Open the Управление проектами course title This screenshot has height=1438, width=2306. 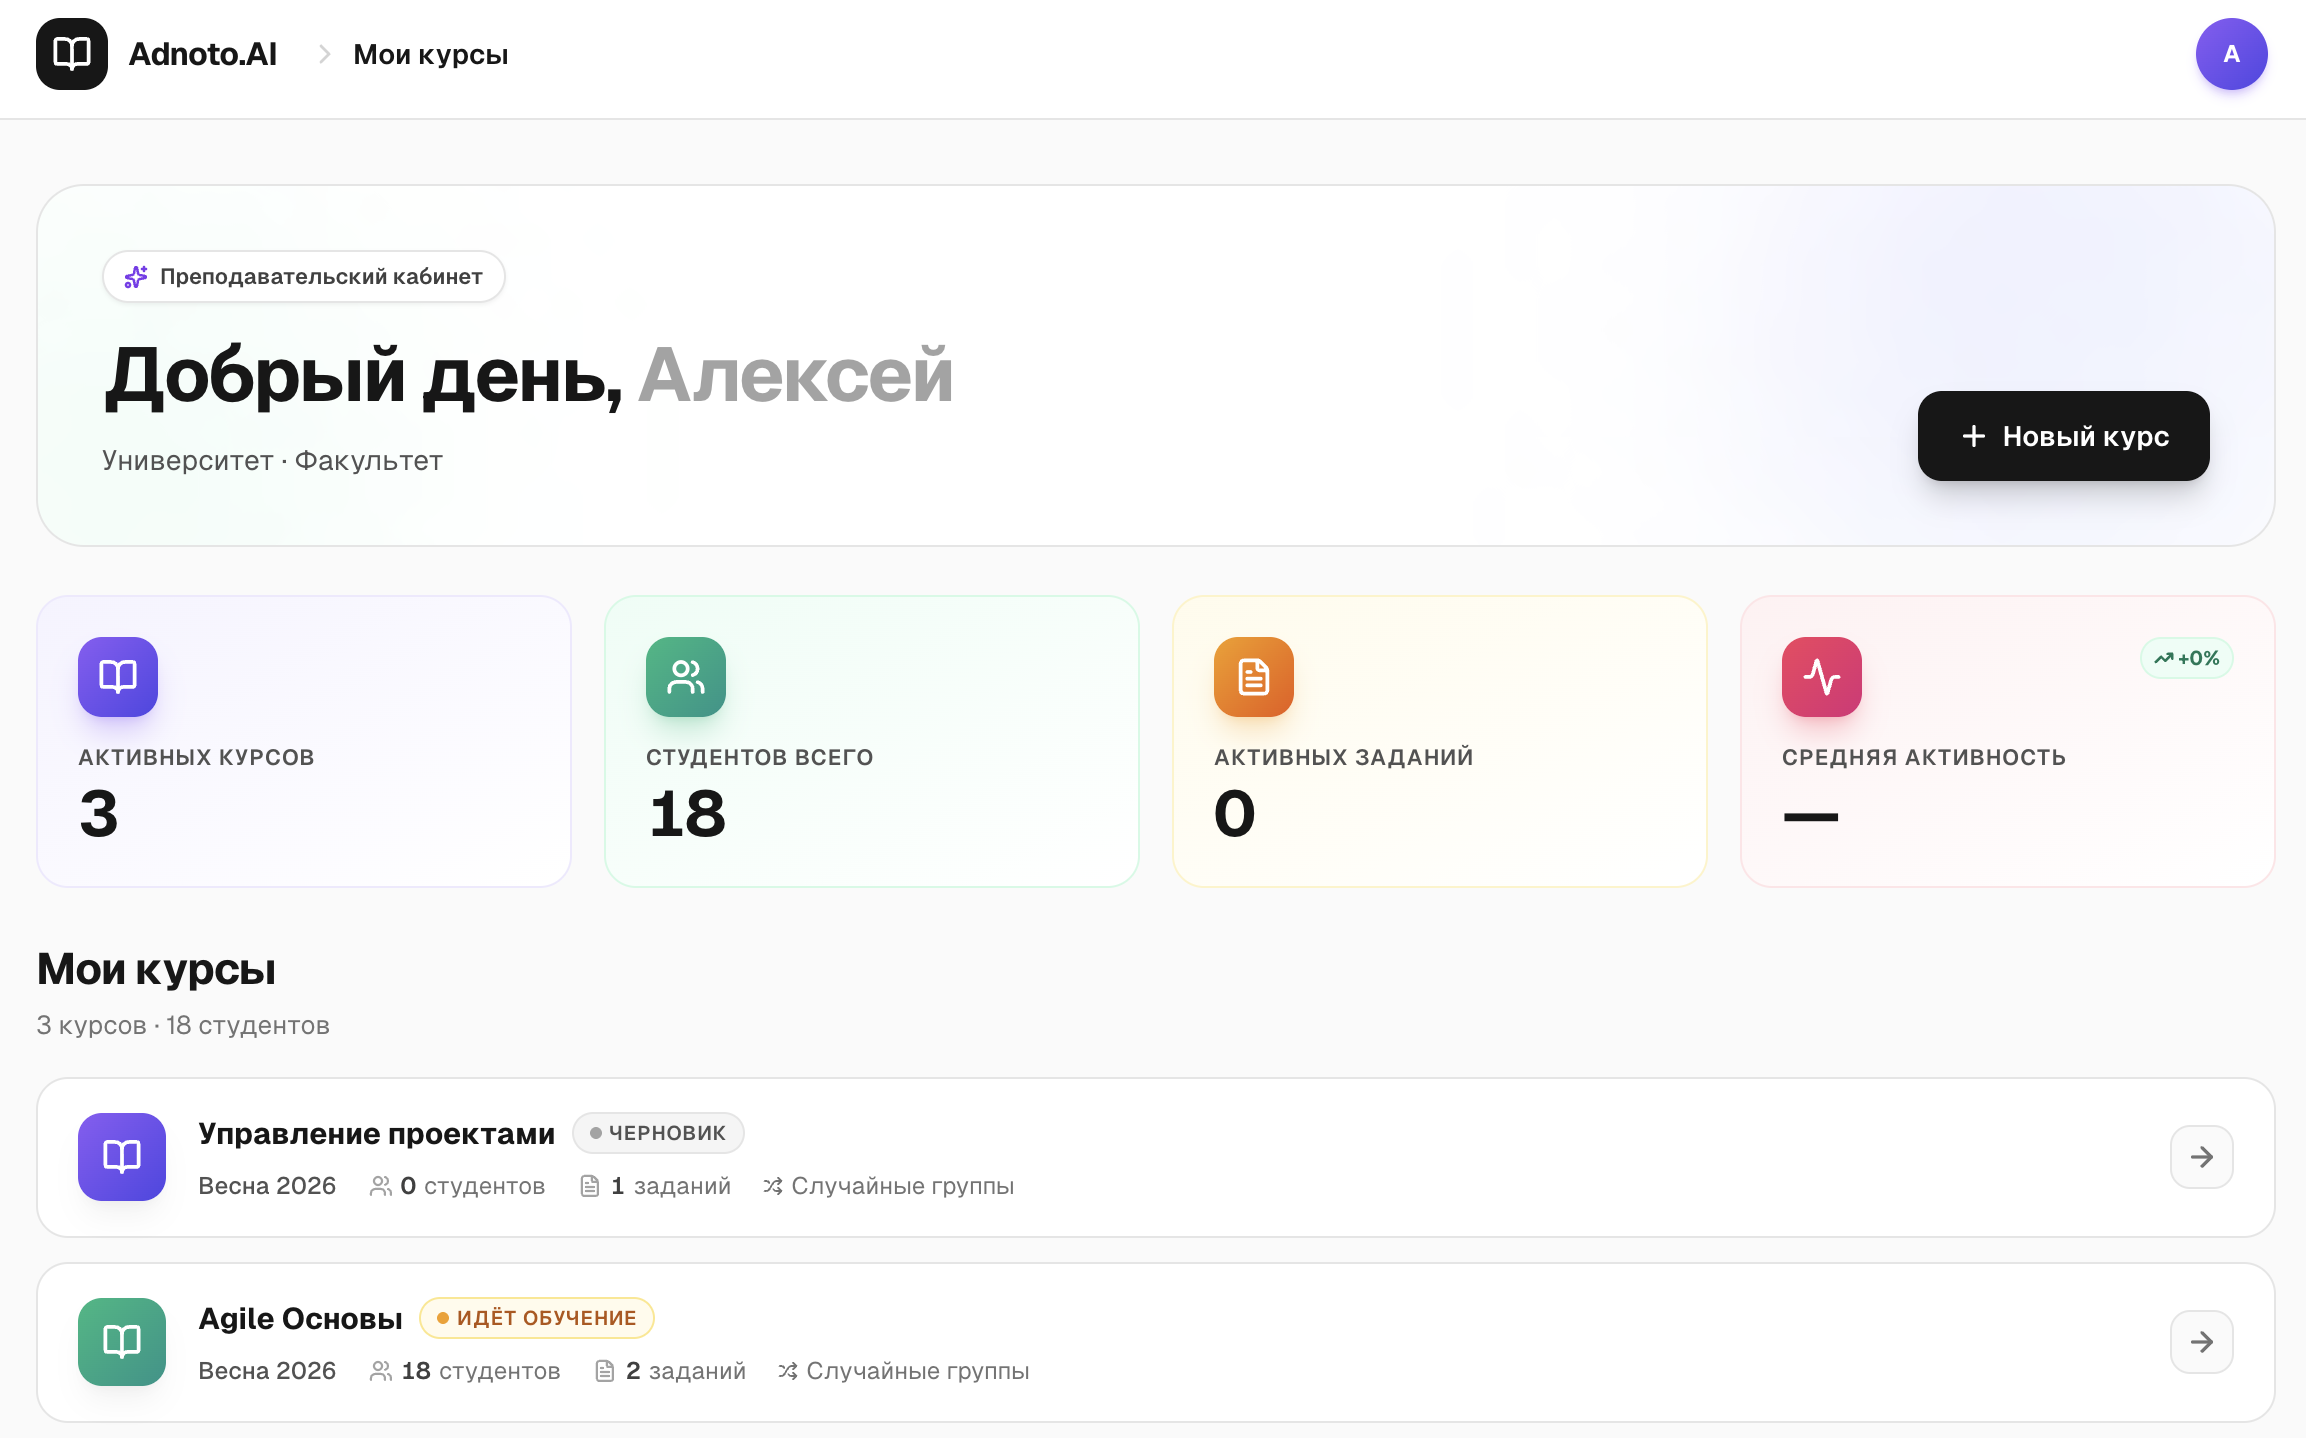[x=376, y=1133]
